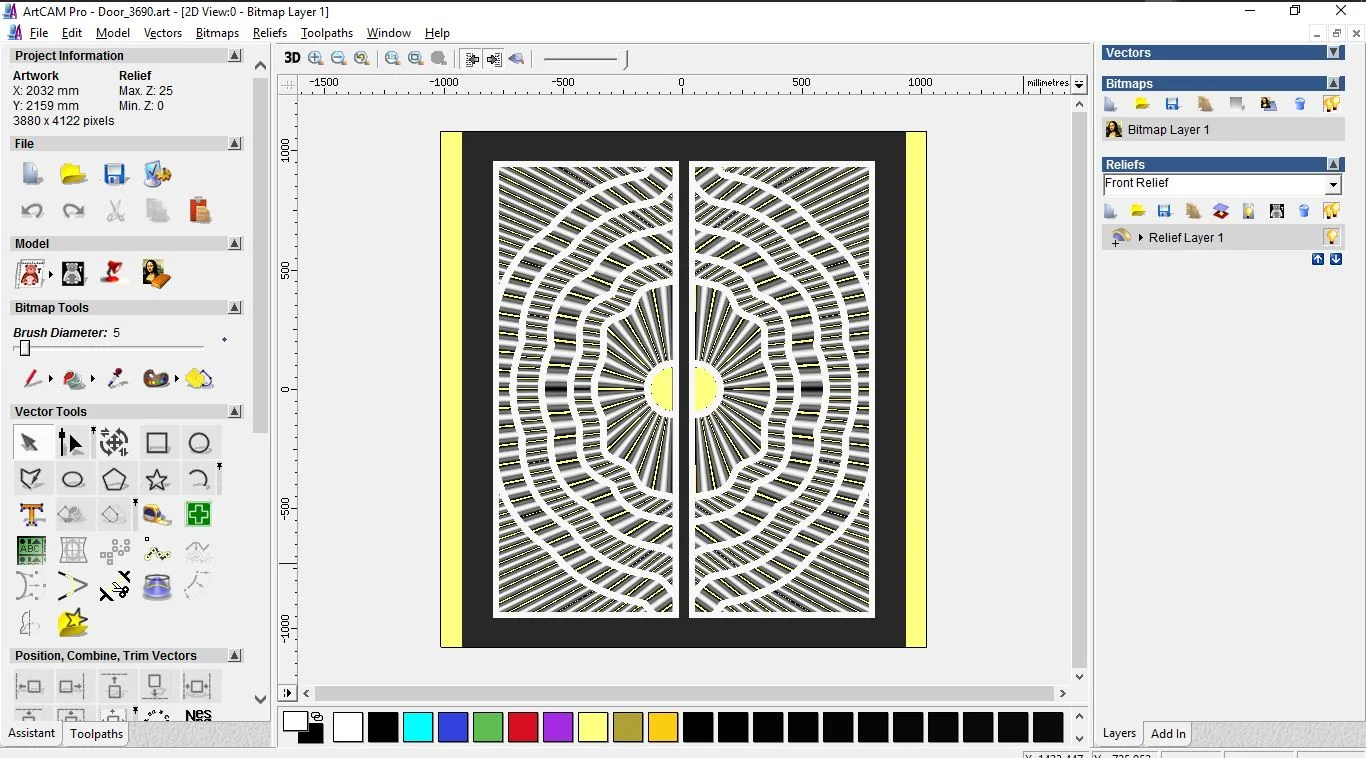Select Bitmap Layer 1 in list

[1168, 130]
